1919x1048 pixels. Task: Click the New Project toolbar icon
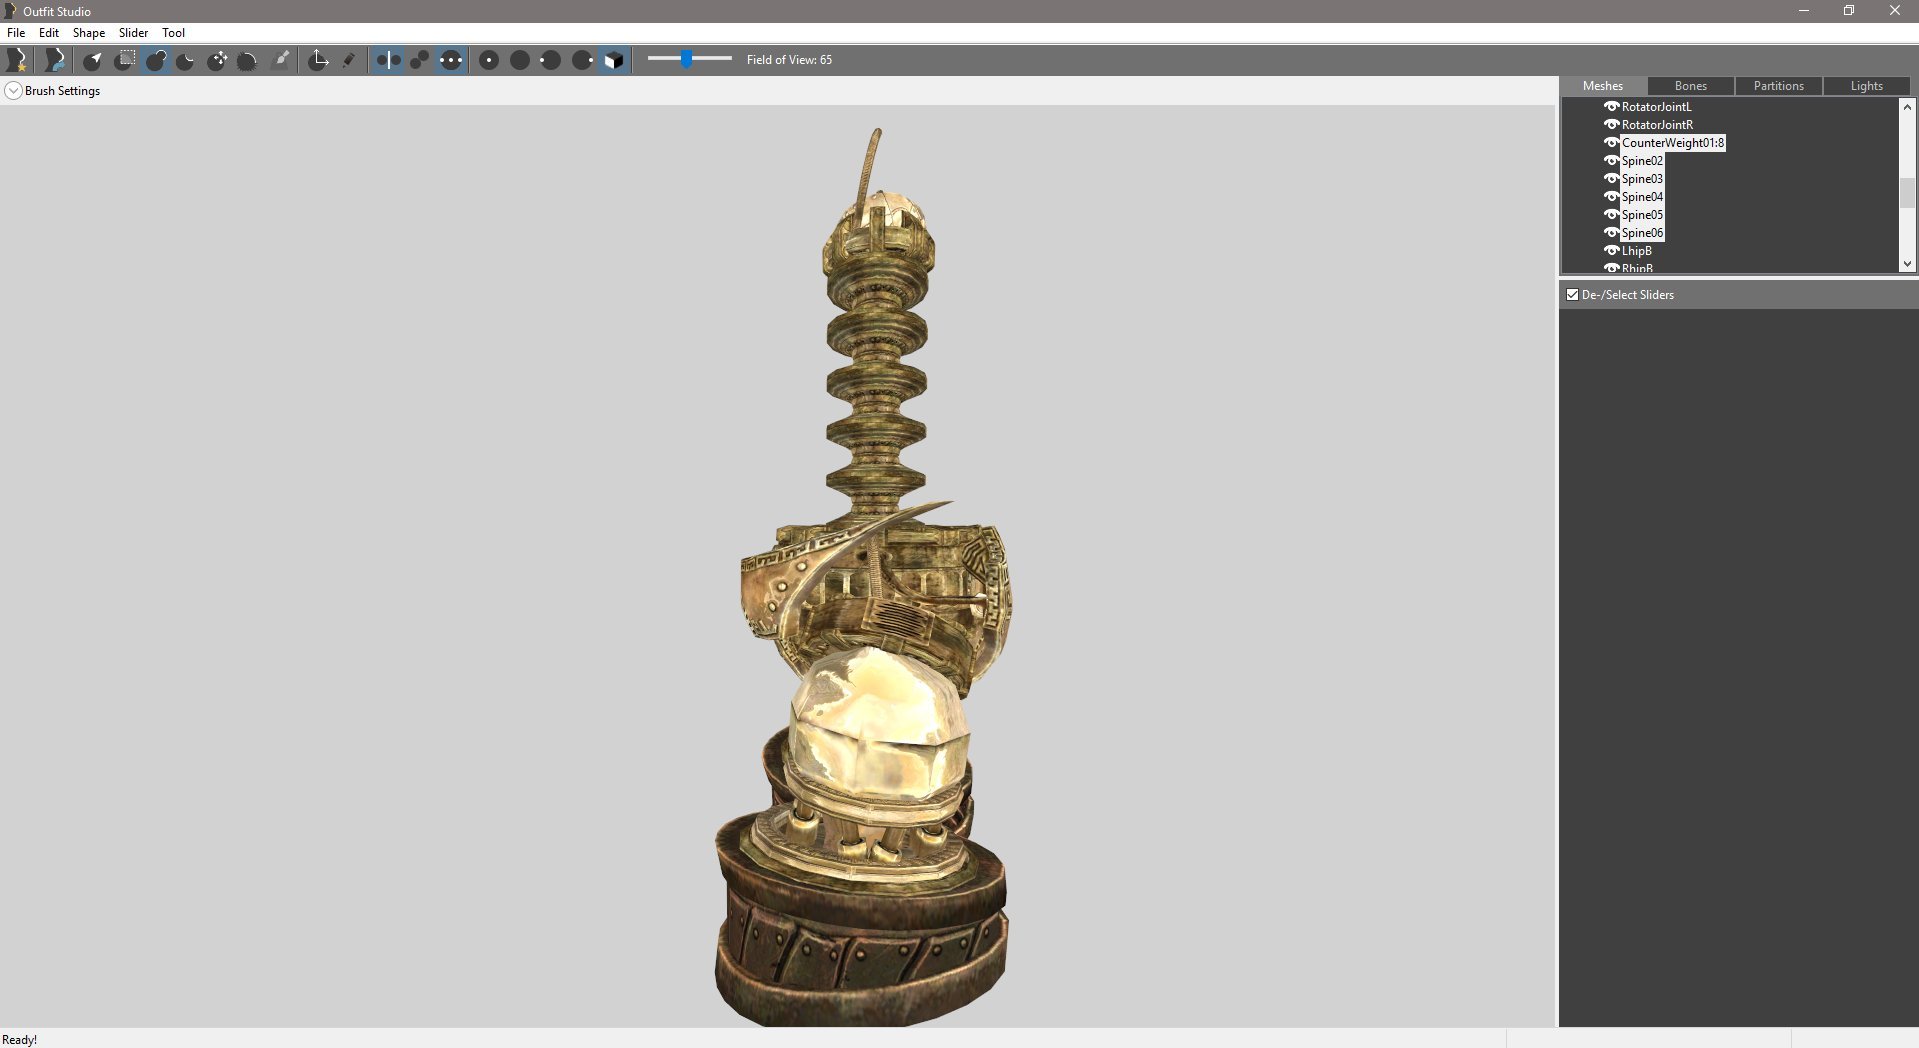pyautogui.click(x=17, y=60)
